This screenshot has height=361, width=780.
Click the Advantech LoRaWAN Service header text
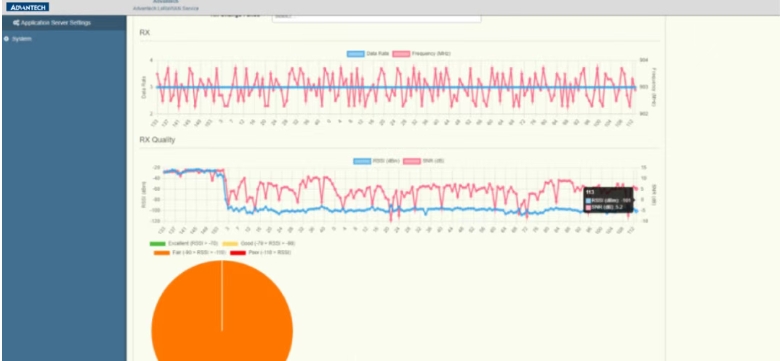click(166, 8)
